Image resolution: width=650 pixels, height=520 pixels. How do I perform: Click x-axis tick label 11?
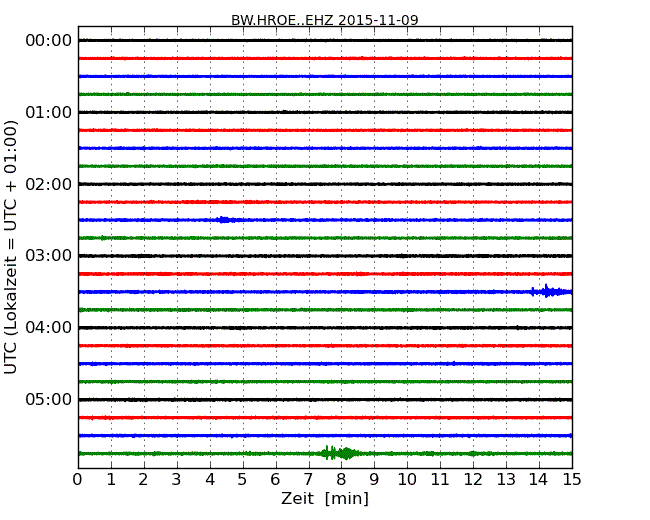pos(440,480)
